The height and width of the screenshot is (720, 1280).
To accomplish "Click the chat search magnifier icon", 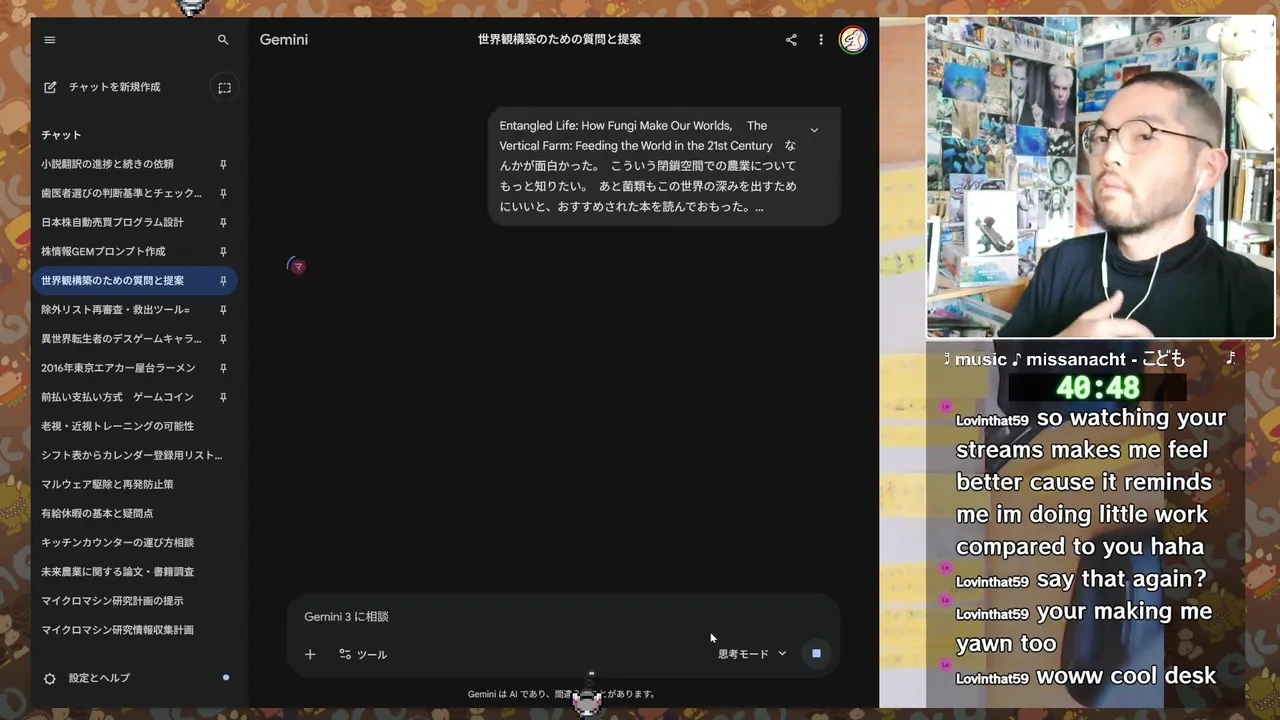I will [x=223, y=40].
